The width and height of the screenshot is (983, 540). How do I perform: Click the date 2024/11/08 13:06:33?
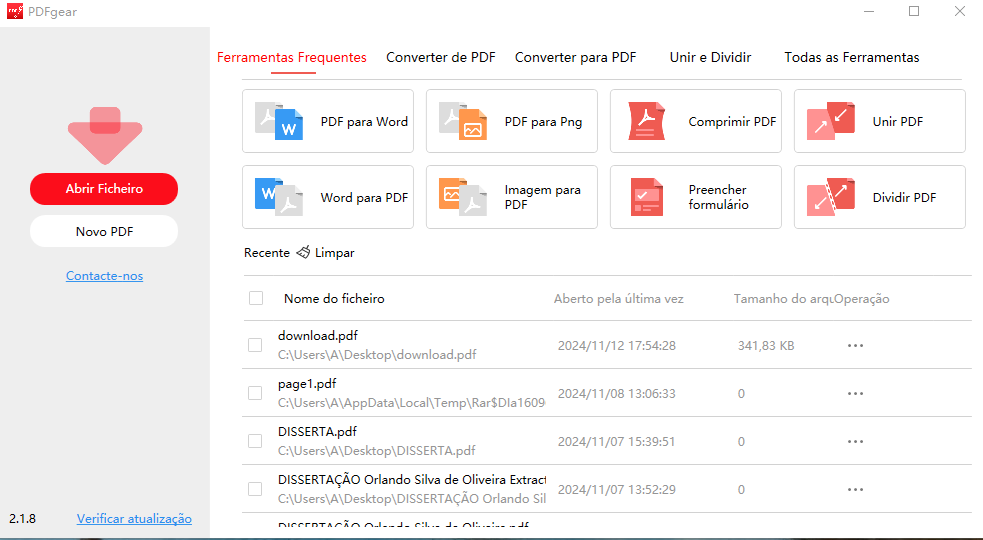[617, 393]
